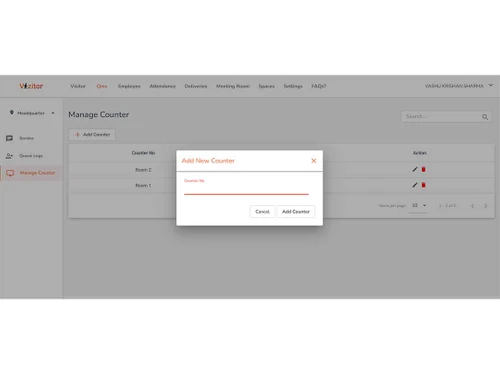This screenshot has width=500, height=375.
Task: Click the Add Counter button above table
Action: coord(92,134)
